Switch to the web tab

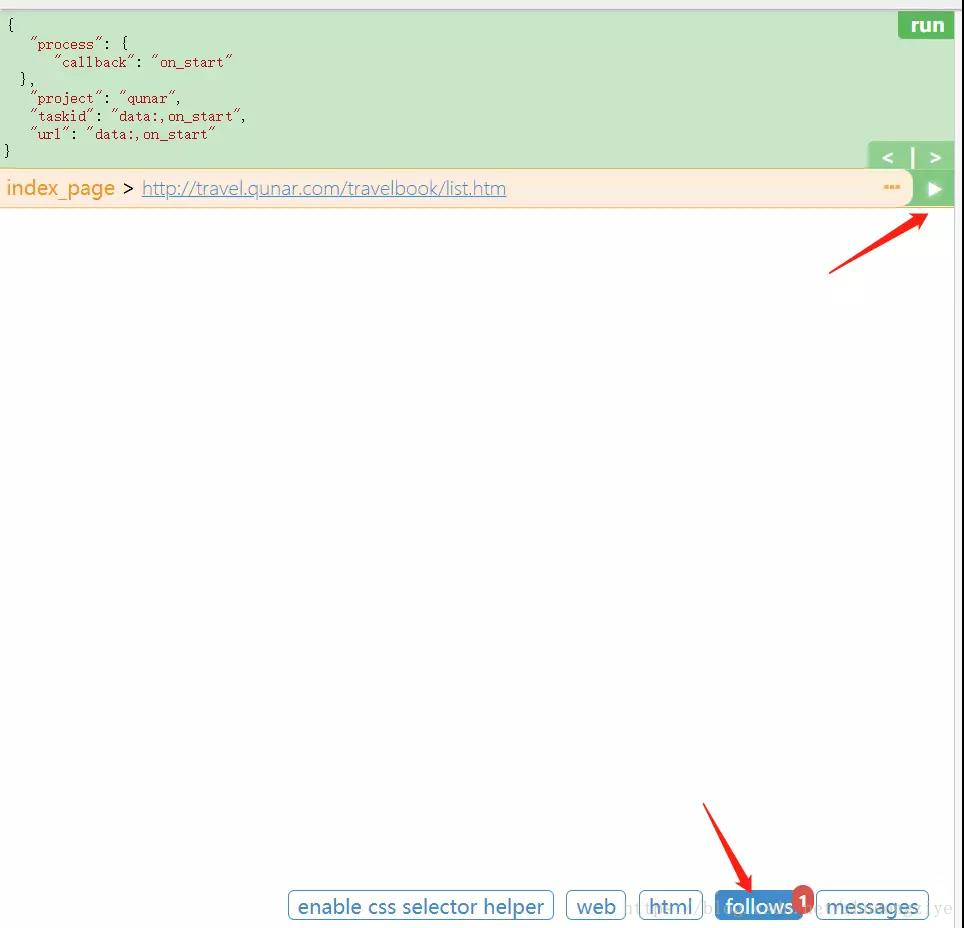pyautogui.click(x=596, y=906)
